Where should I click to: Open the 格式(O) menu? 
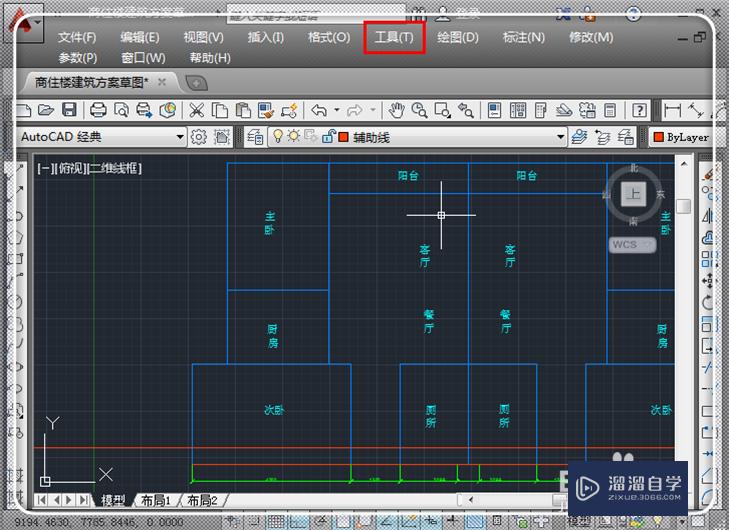(x=329, y=37)
